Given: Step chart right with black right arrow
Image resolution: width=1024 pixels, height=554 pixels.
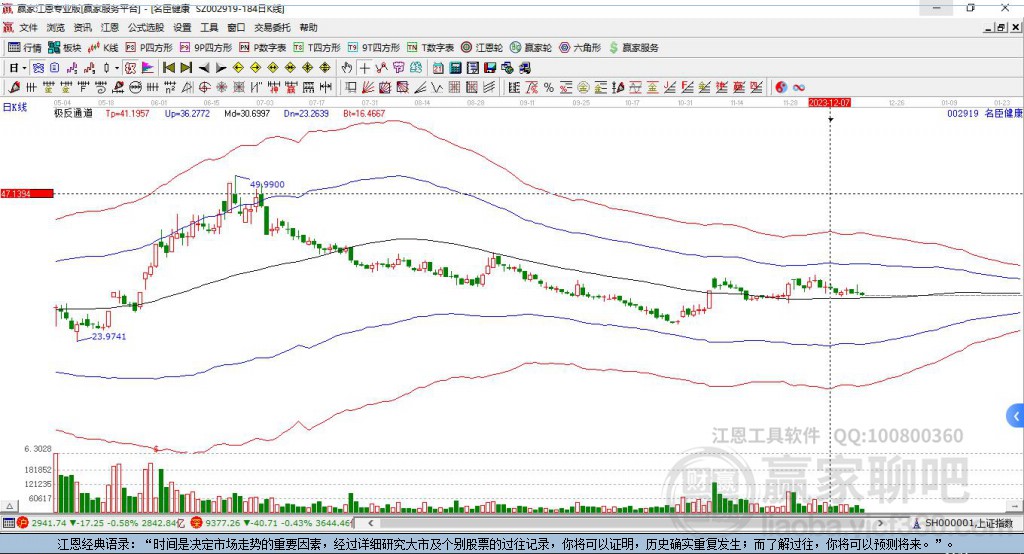Looking at the screenshot, I should coord(221,67).
